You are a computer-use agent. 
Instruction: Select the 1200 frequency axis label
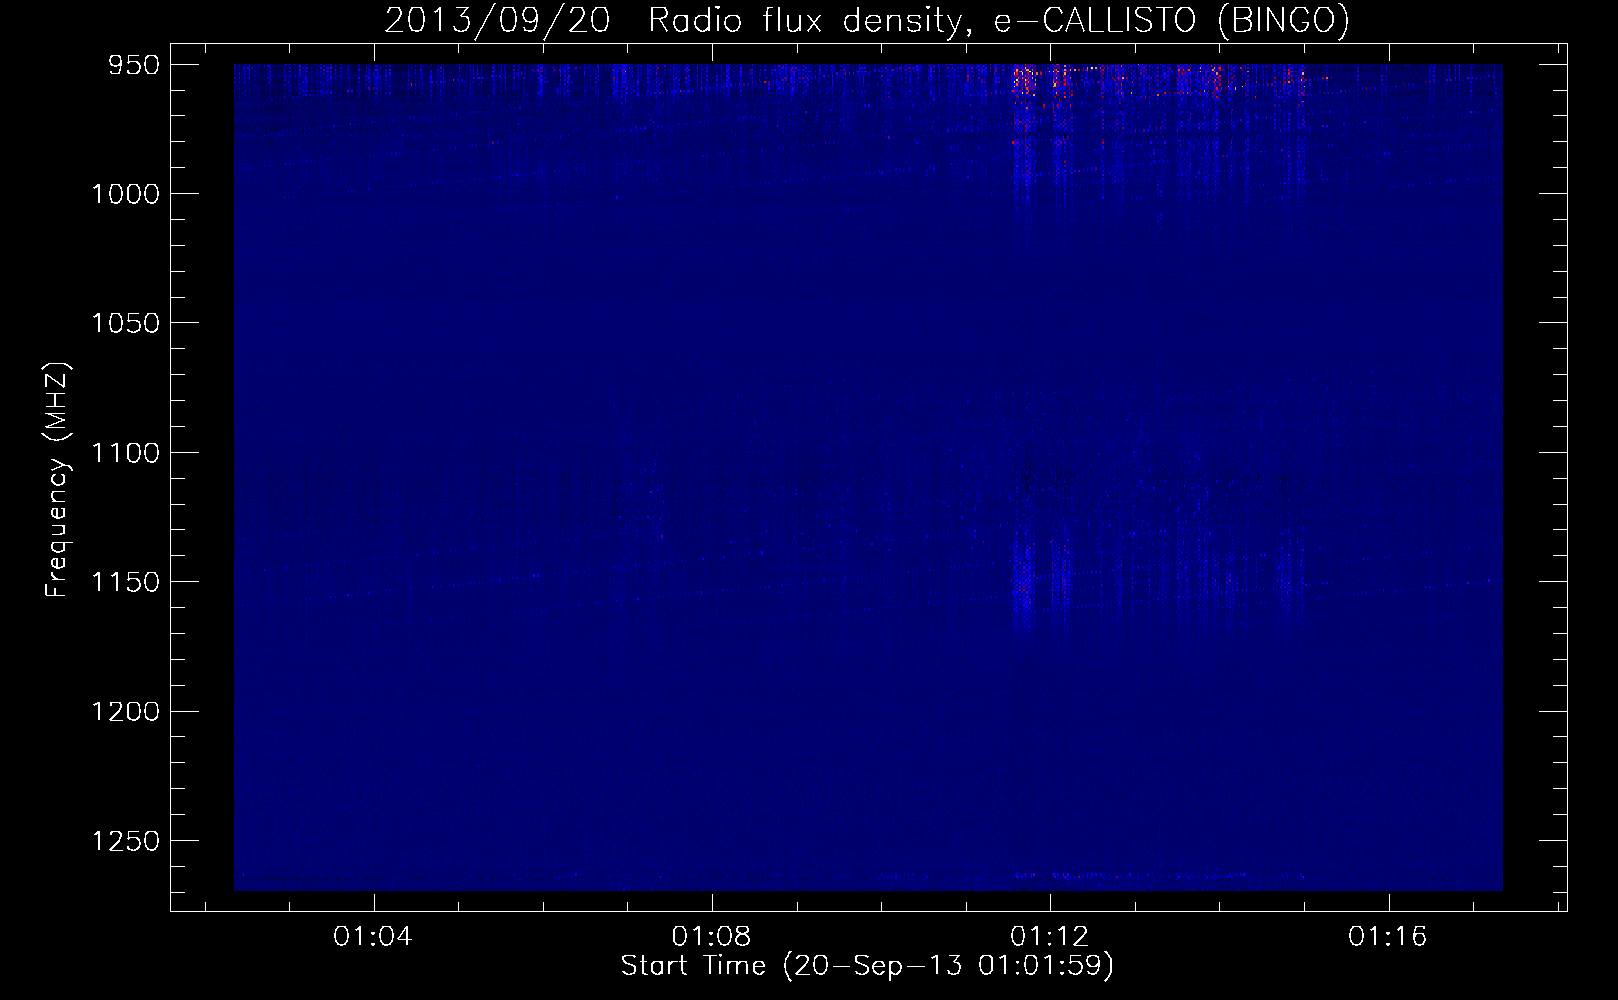pyautogui.click(x=125, y=711)
